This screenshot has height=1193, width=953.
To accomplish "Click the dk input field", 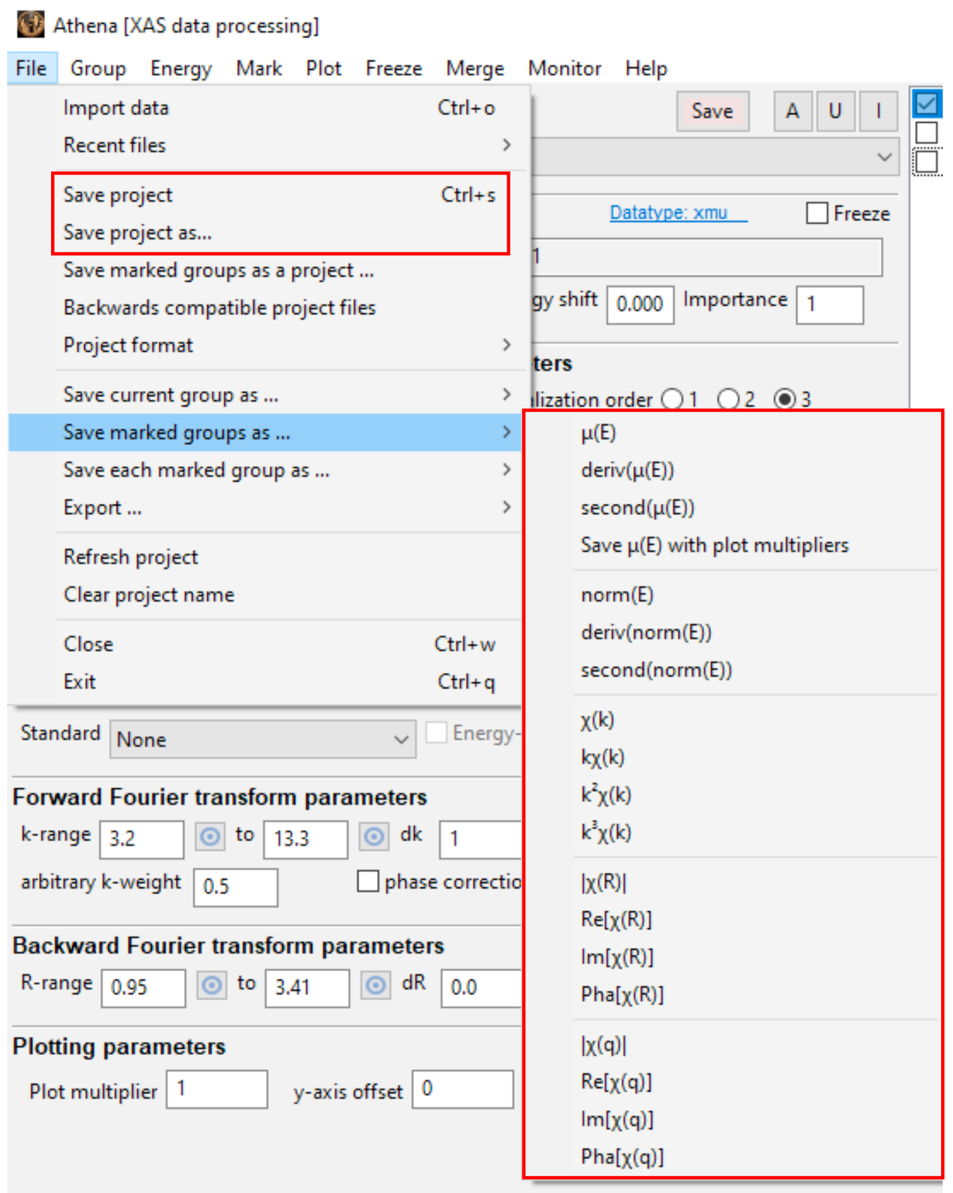I will point(481,839).
